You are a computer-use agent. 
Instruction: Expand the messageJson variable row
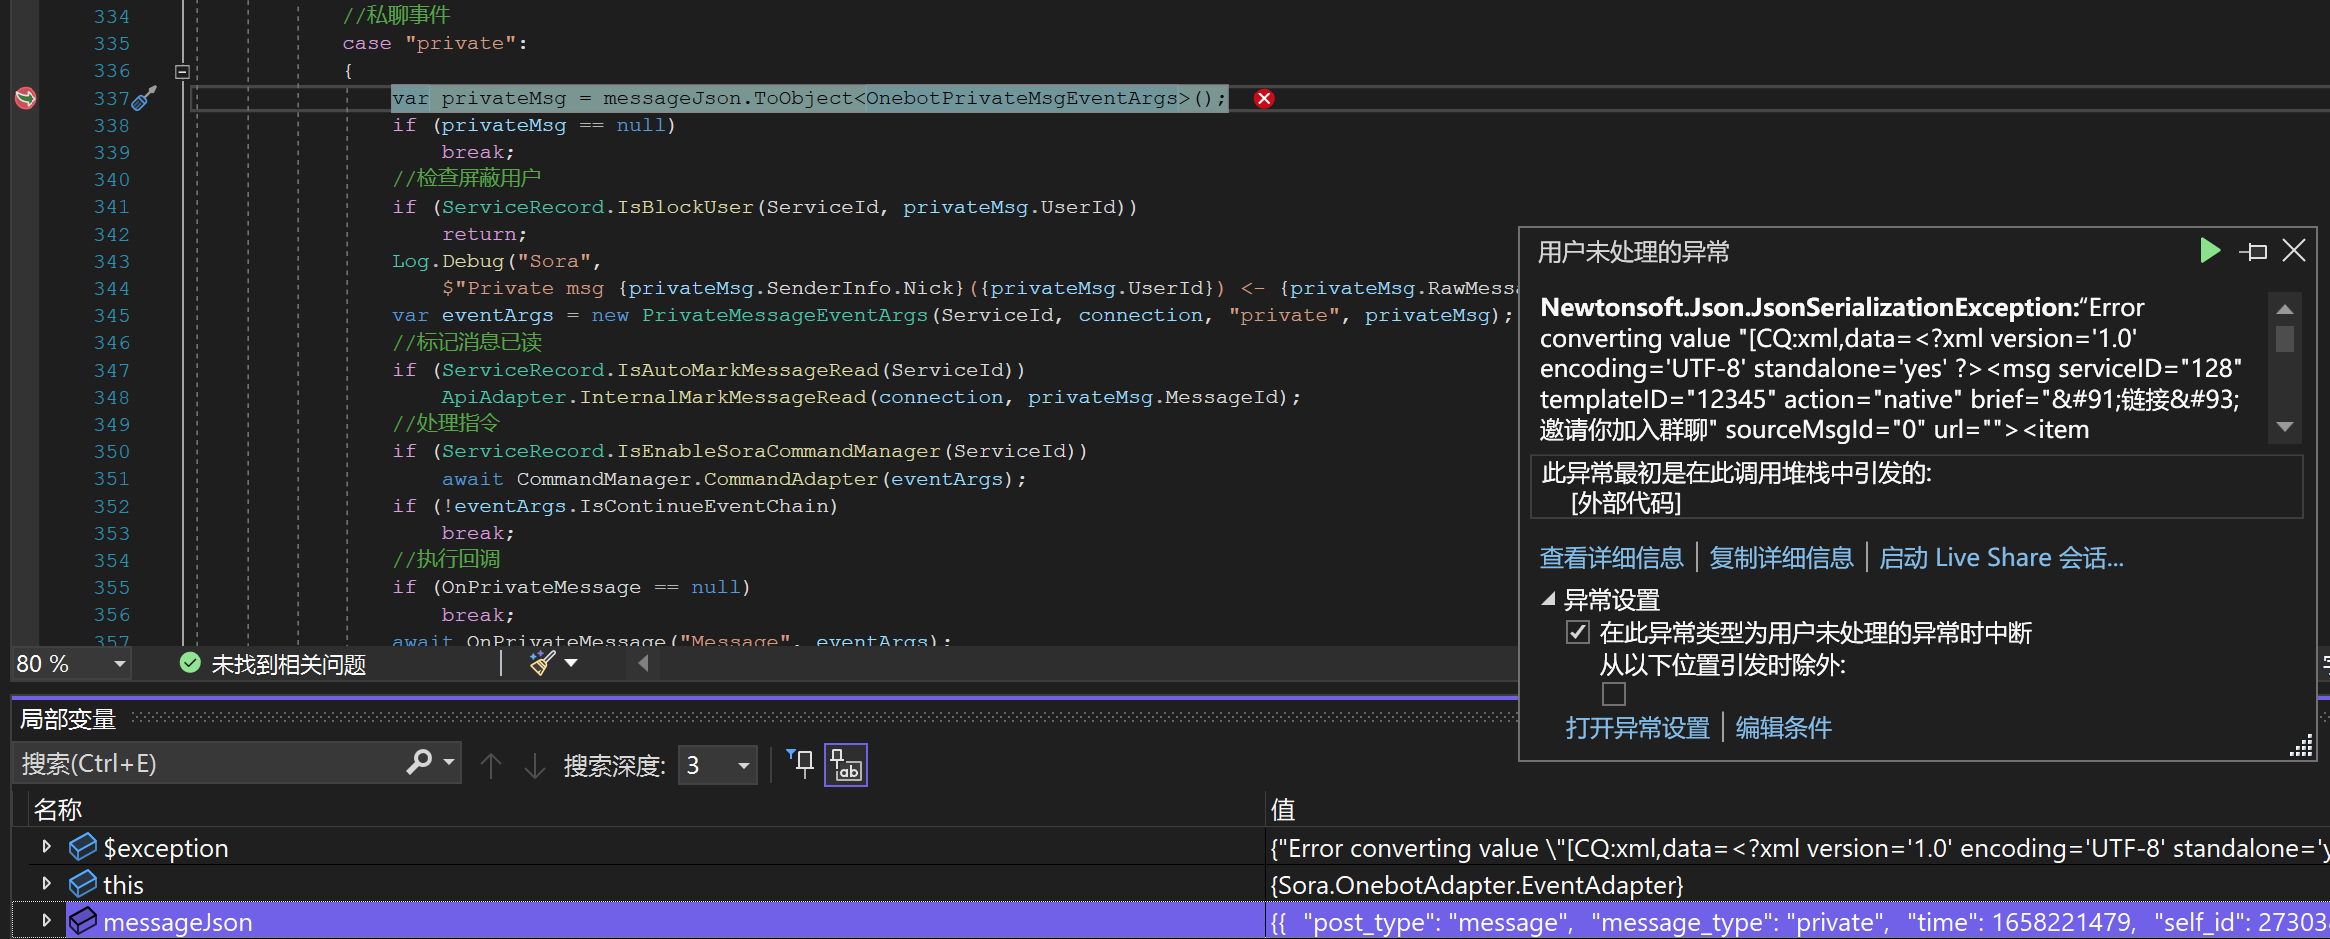[x=46, y=921]
